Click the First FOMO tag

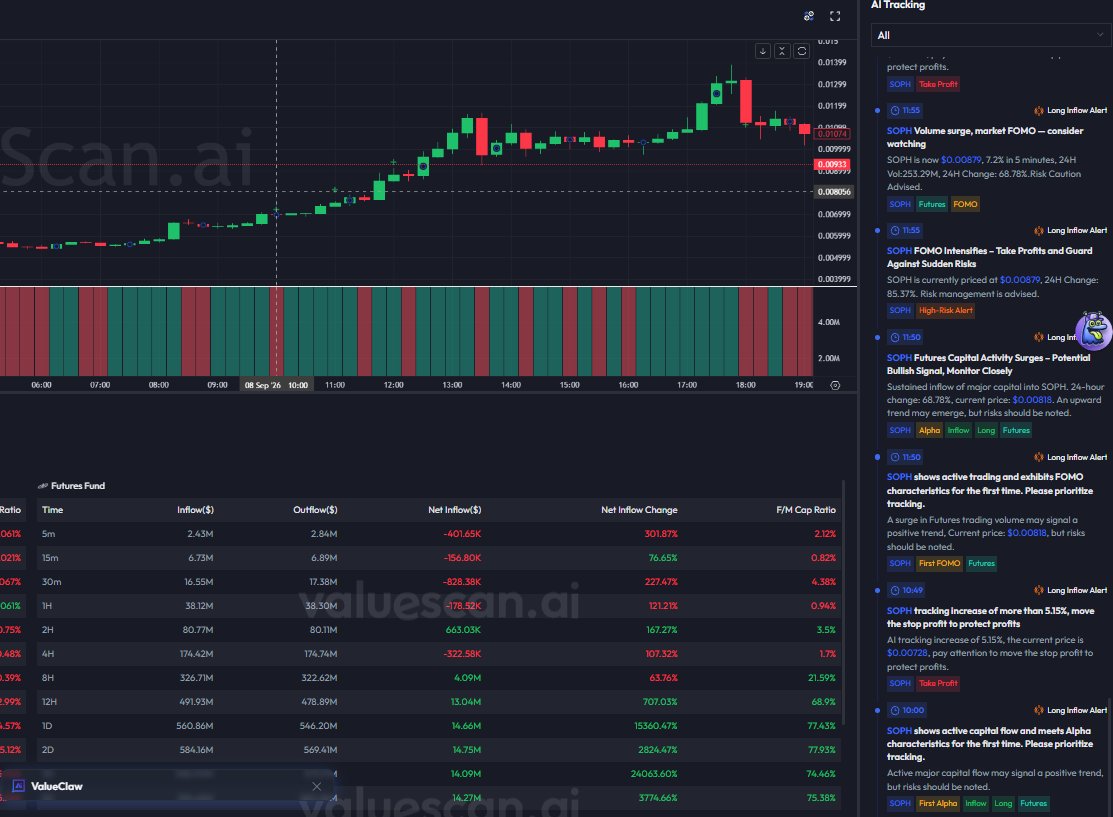click(939, 564)
